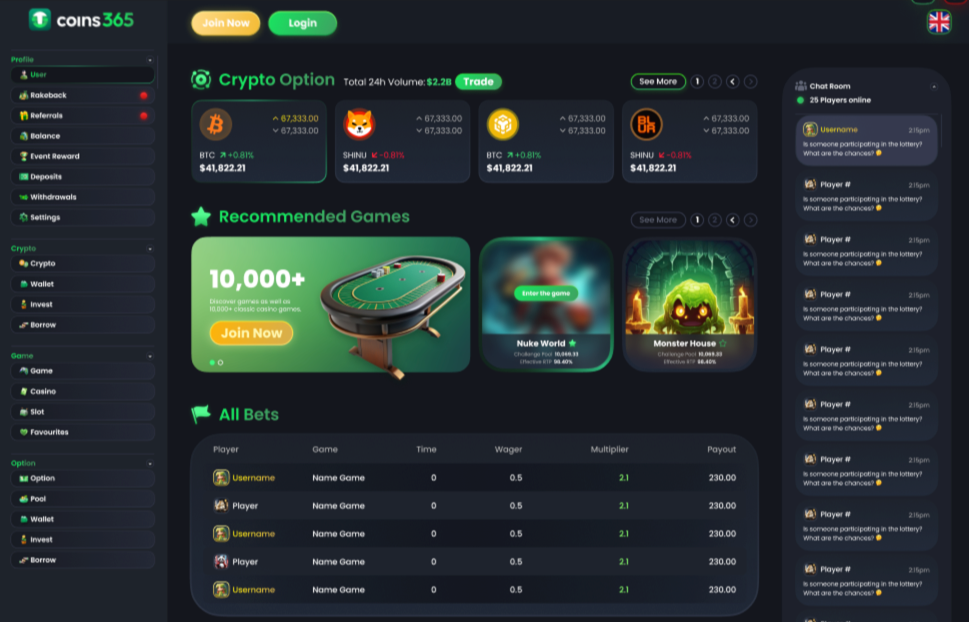Collapse the Crypto sidebar section
Viewport: 969px width, 622px height.
point(150,249)
